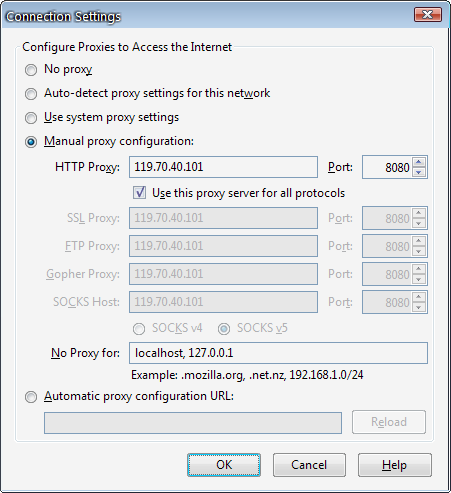Uncheck Use this proxy server for all protocols
Viewport: 451px width, 493px height.
[x=139, y=193]
